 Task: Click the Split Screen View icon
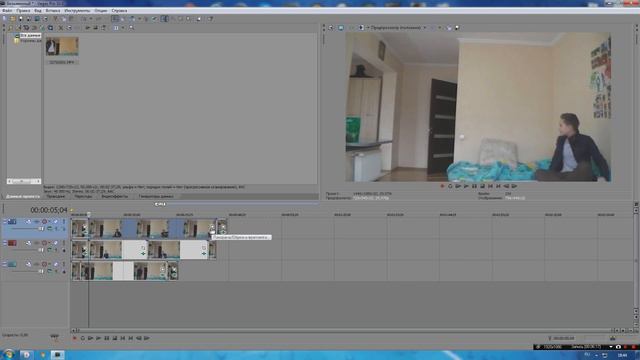361,28
